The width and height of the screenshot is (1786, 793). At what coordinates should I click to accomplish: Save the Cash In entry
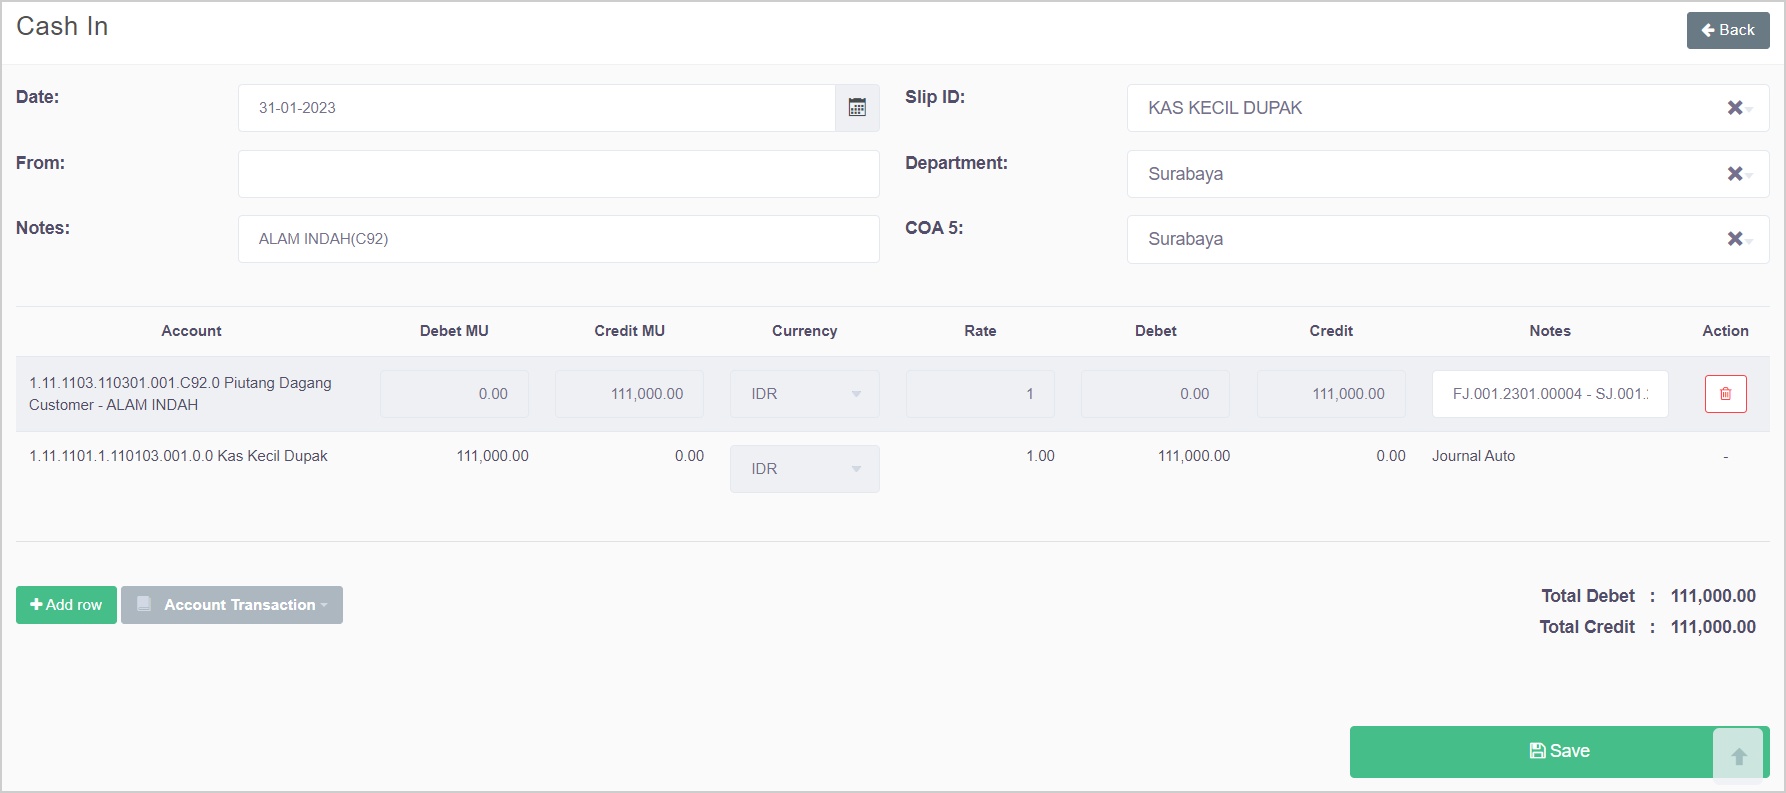1530,752
